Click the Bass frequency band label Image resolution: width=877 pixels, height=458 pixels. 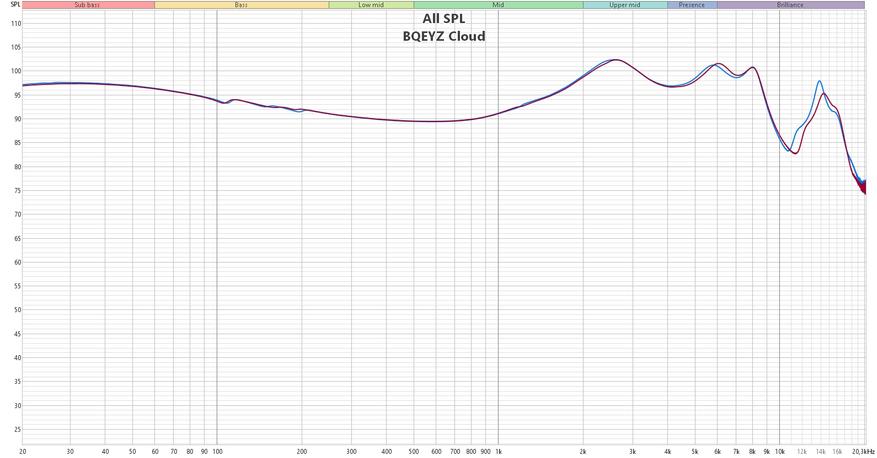pos(241,5)
